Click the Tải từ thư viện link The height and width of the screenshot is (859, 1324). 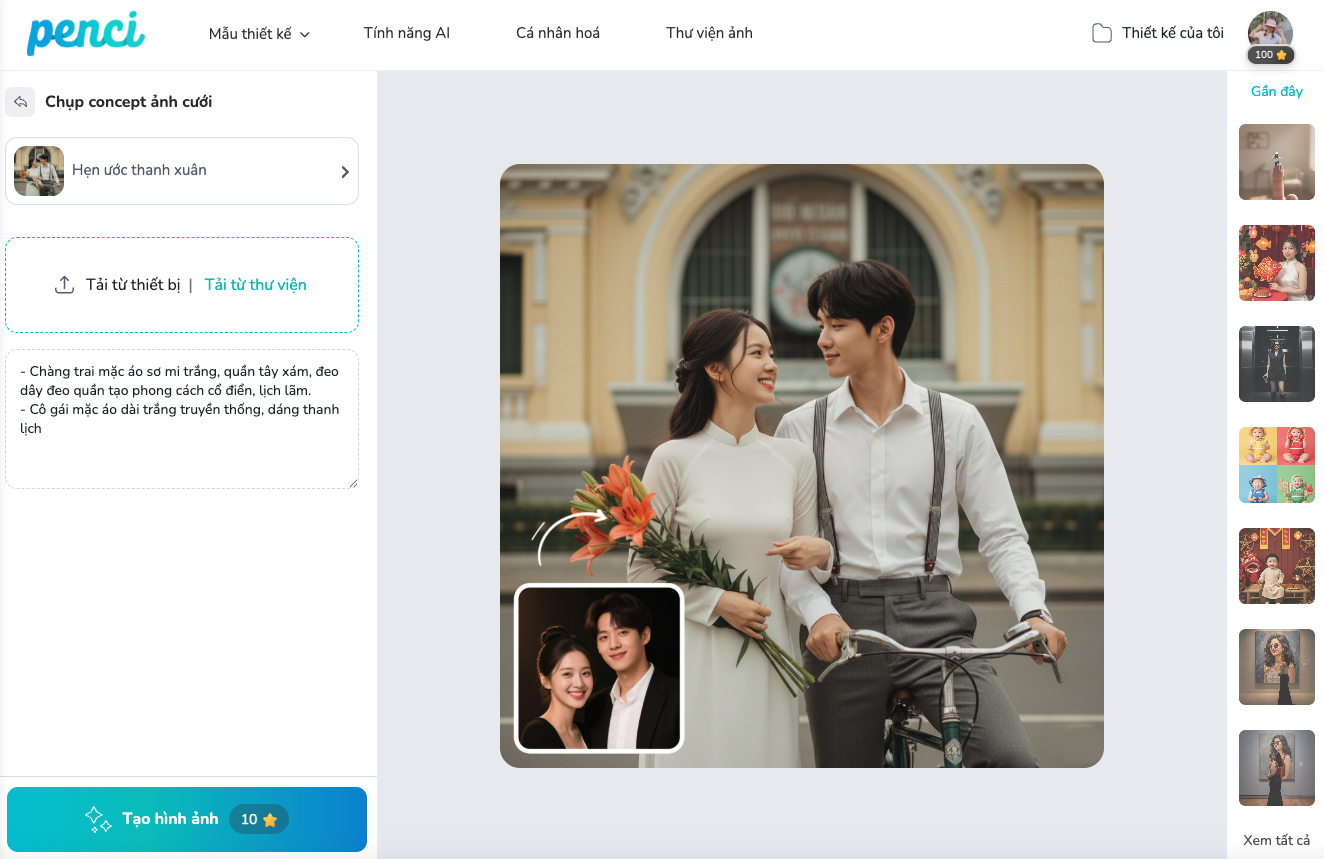point(255,285)
